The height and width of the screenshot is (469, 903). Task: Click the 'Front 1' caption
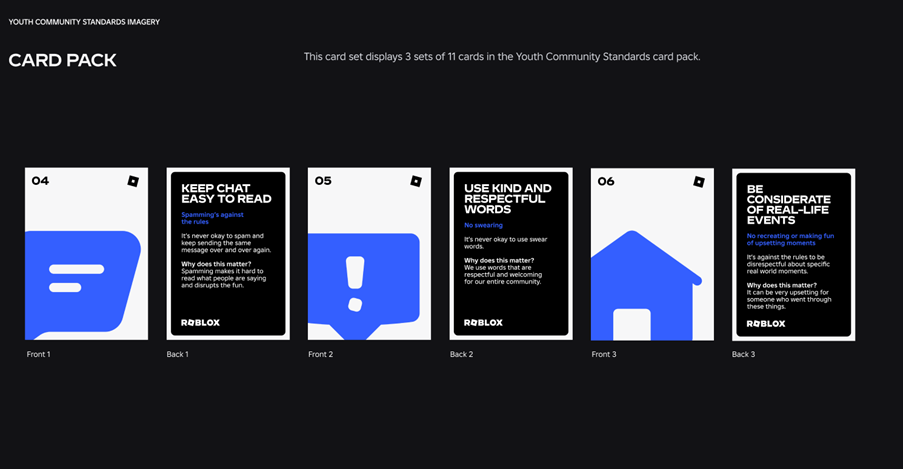[x=39, y=354]
